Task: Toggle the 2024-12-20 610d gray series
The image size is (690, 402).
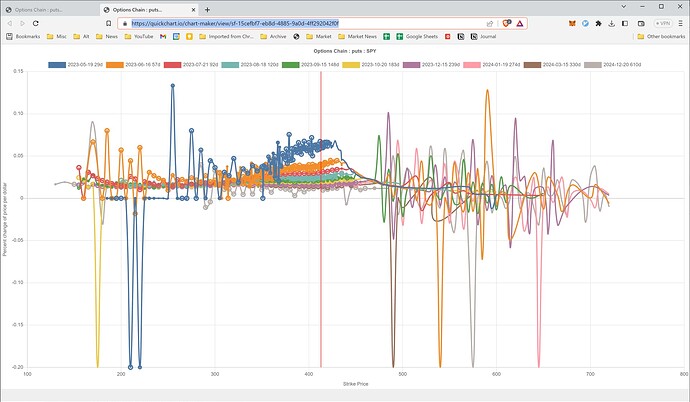Action: (x=613, y=65)
